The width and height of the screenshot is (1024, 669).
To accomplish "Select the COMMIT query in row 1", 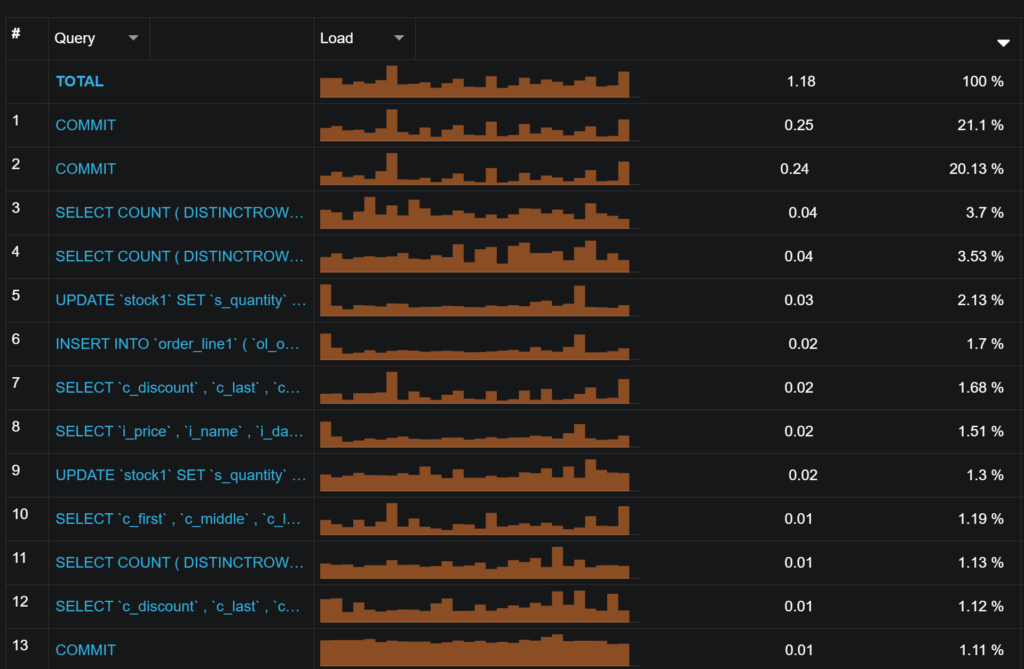I will [x=85, y=125].
